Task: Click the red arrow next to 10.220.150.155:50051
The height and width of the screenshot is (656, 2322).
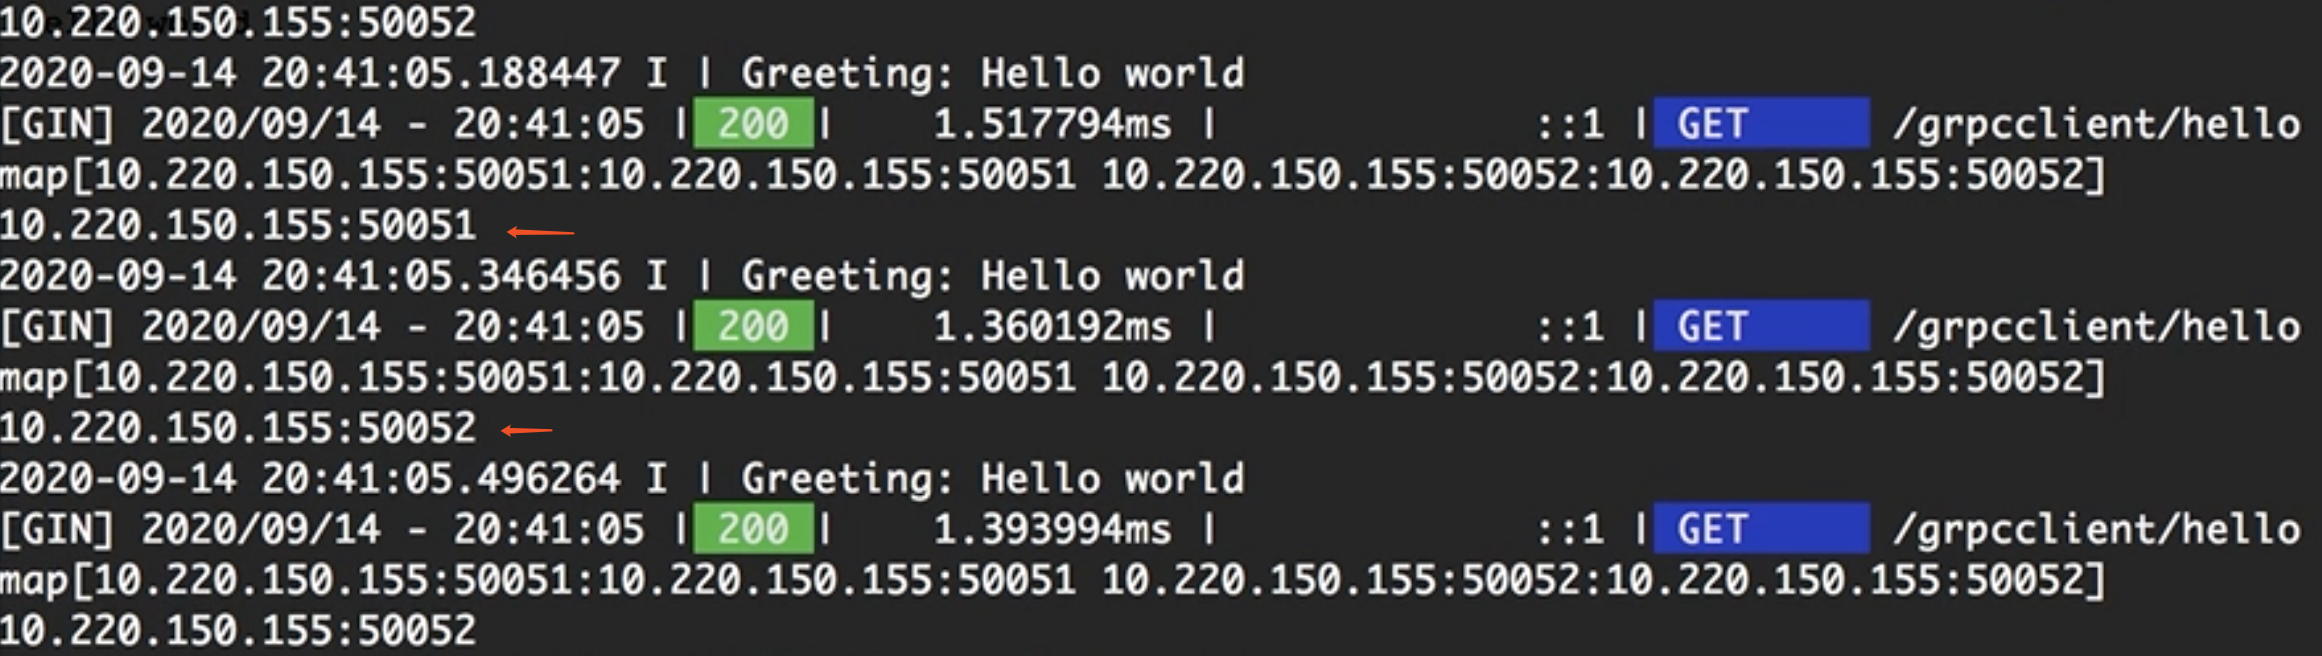Action: (x=540, y=232)
